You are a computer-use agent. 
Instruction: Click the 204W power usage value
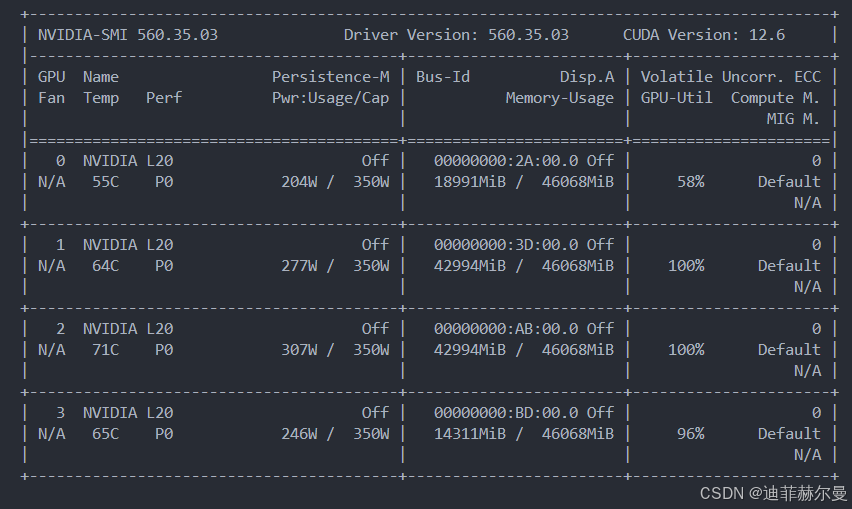299,182
